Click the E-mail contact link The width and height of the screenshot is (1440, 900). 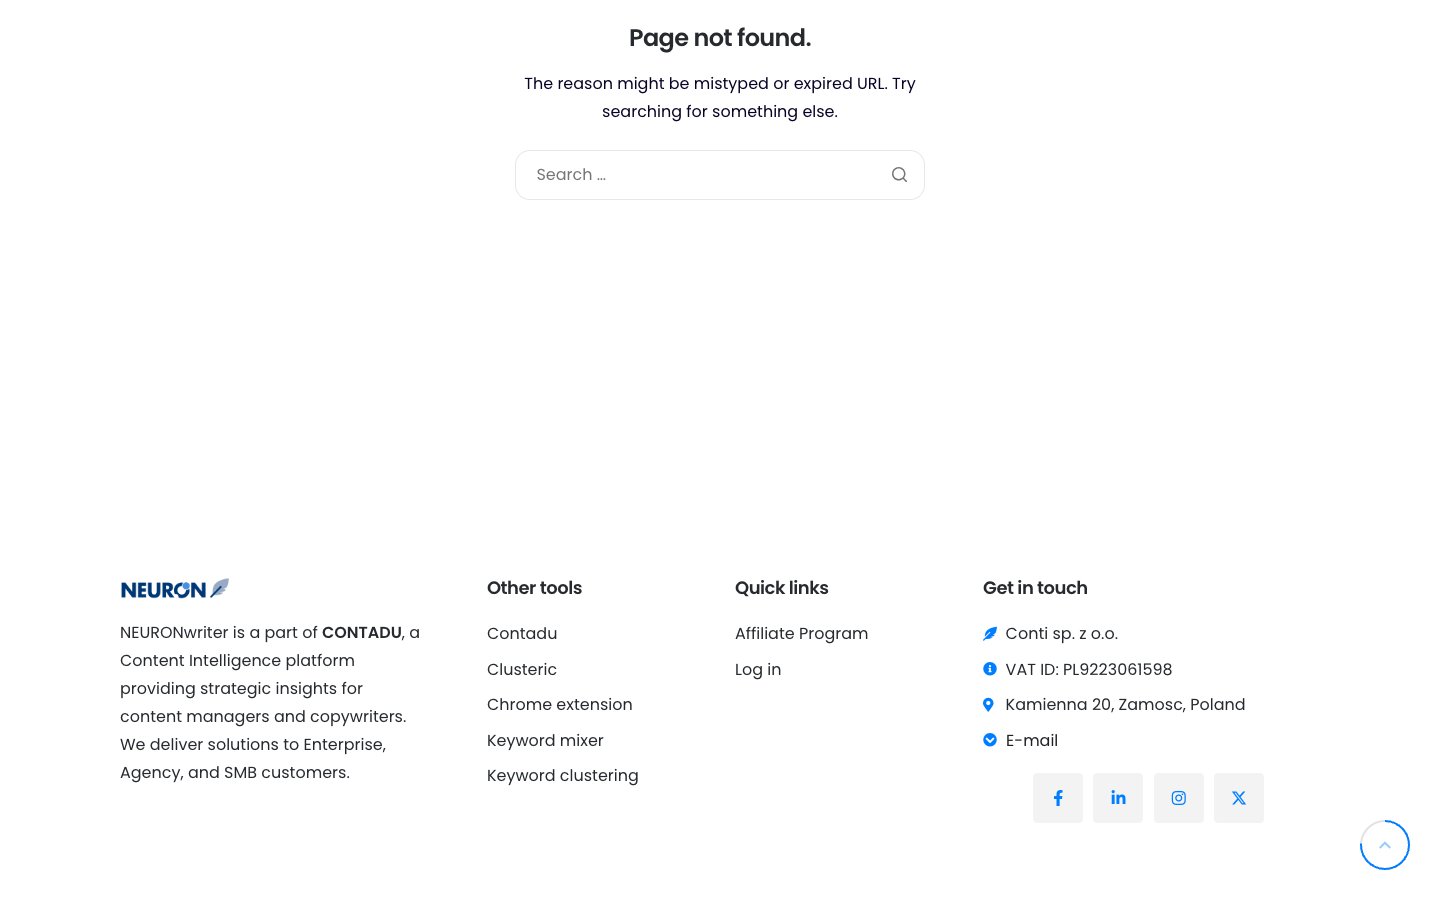pos(1032,740)
